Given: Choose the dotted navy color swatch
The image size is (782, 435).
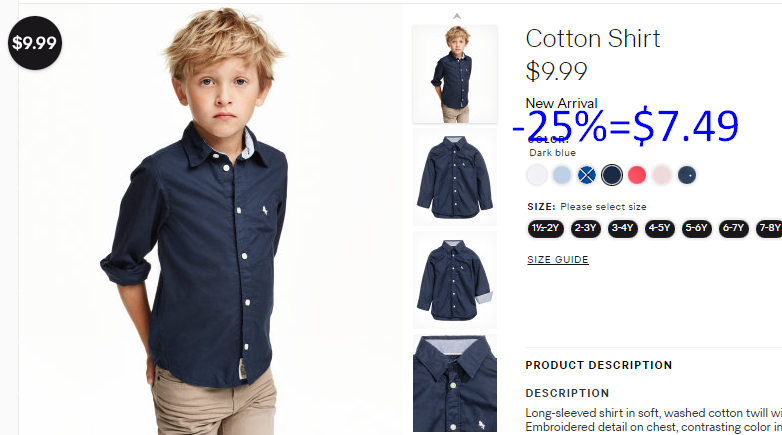Looking at the screenshot, I should [687, 175].
